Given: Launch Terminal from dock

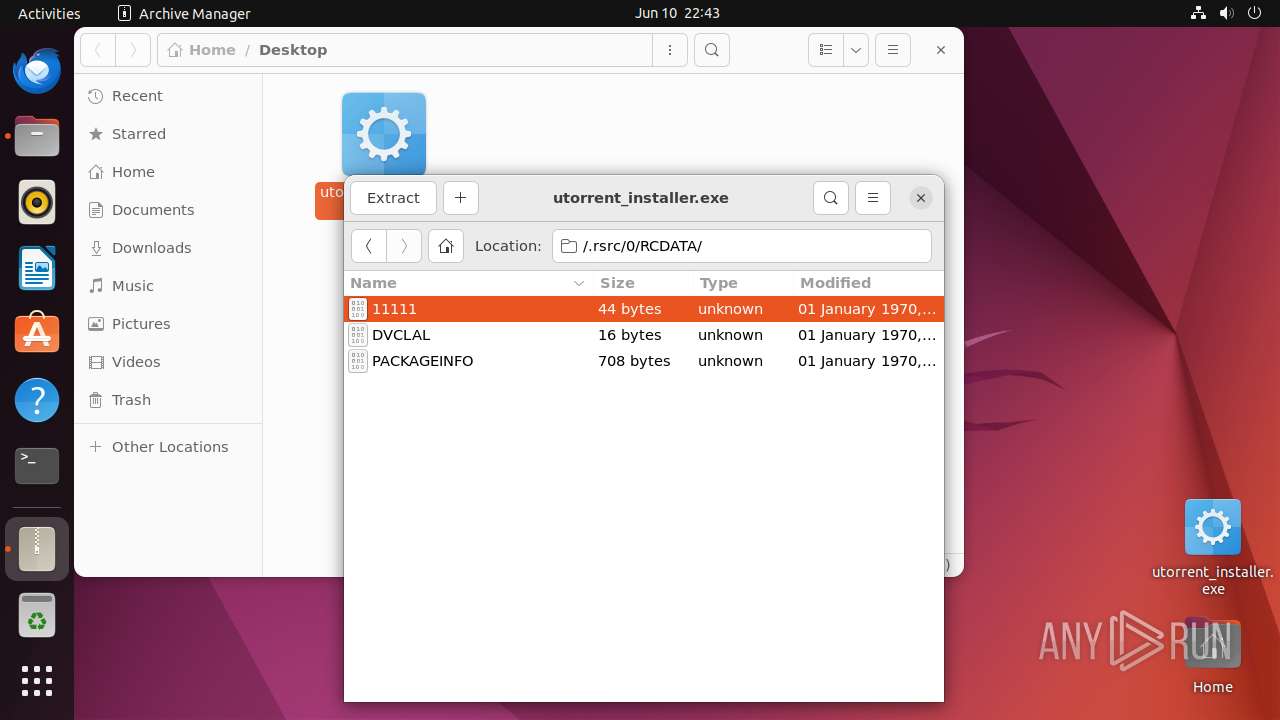Looking at the screenshot, I should (x=37, y=467).
